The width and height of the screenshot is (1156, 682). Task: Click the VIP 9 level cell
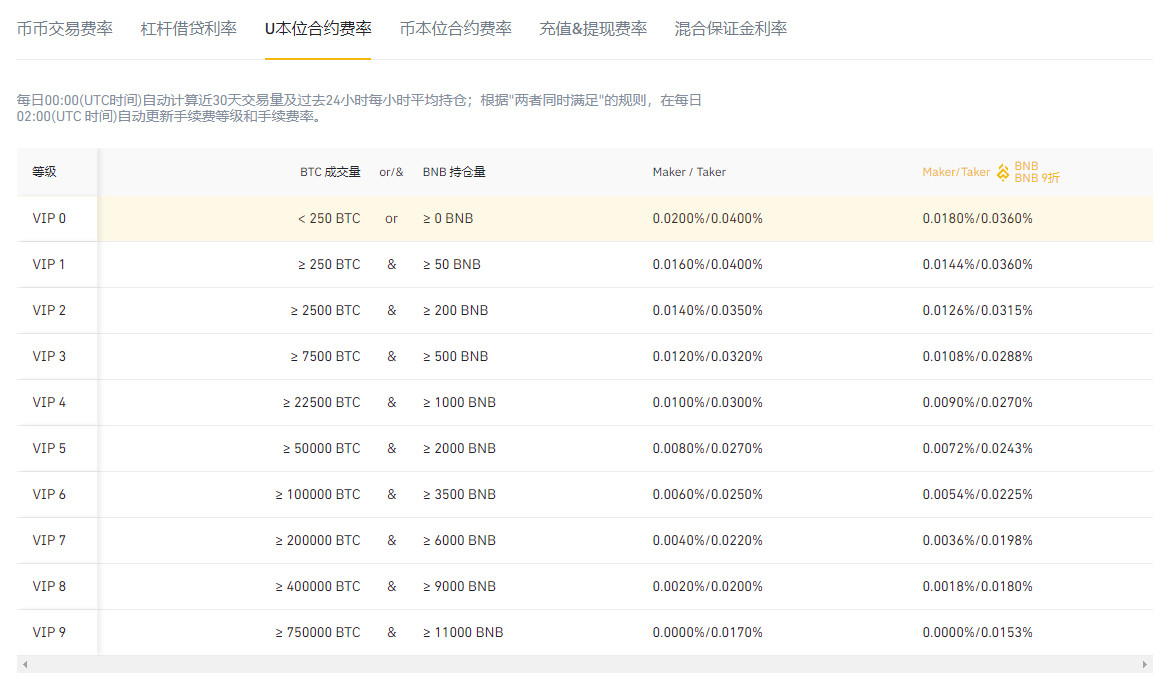point(49,632)
